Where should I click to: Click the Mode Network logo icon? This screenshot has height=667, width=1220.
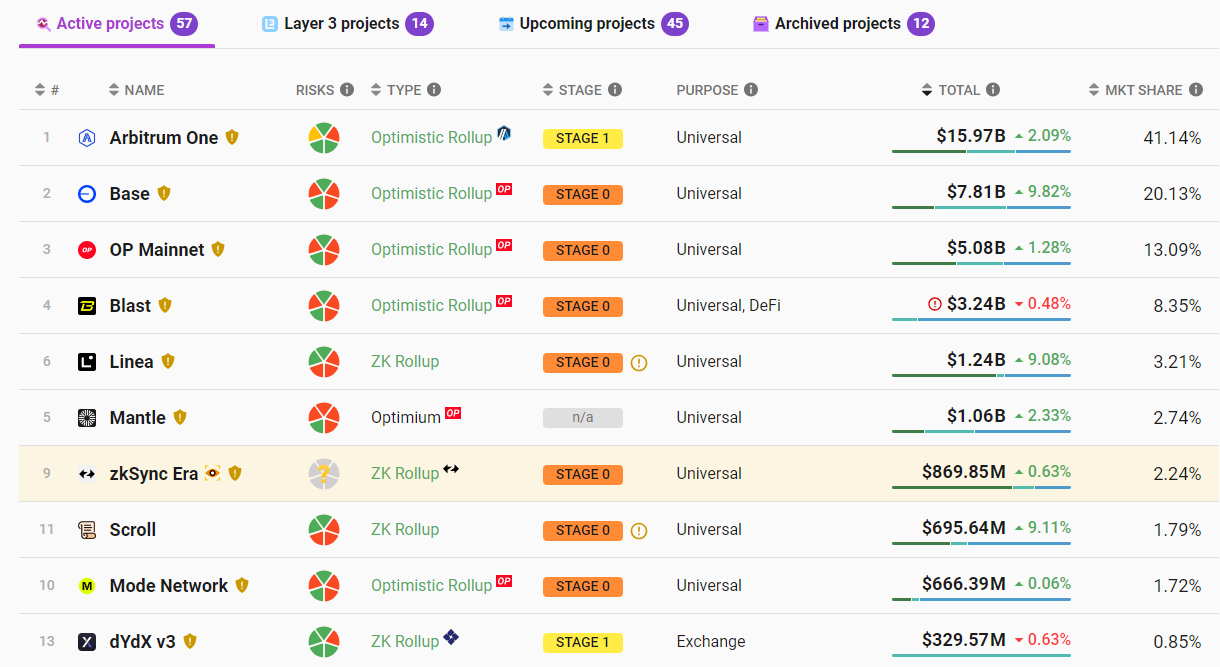click(87, 586)
